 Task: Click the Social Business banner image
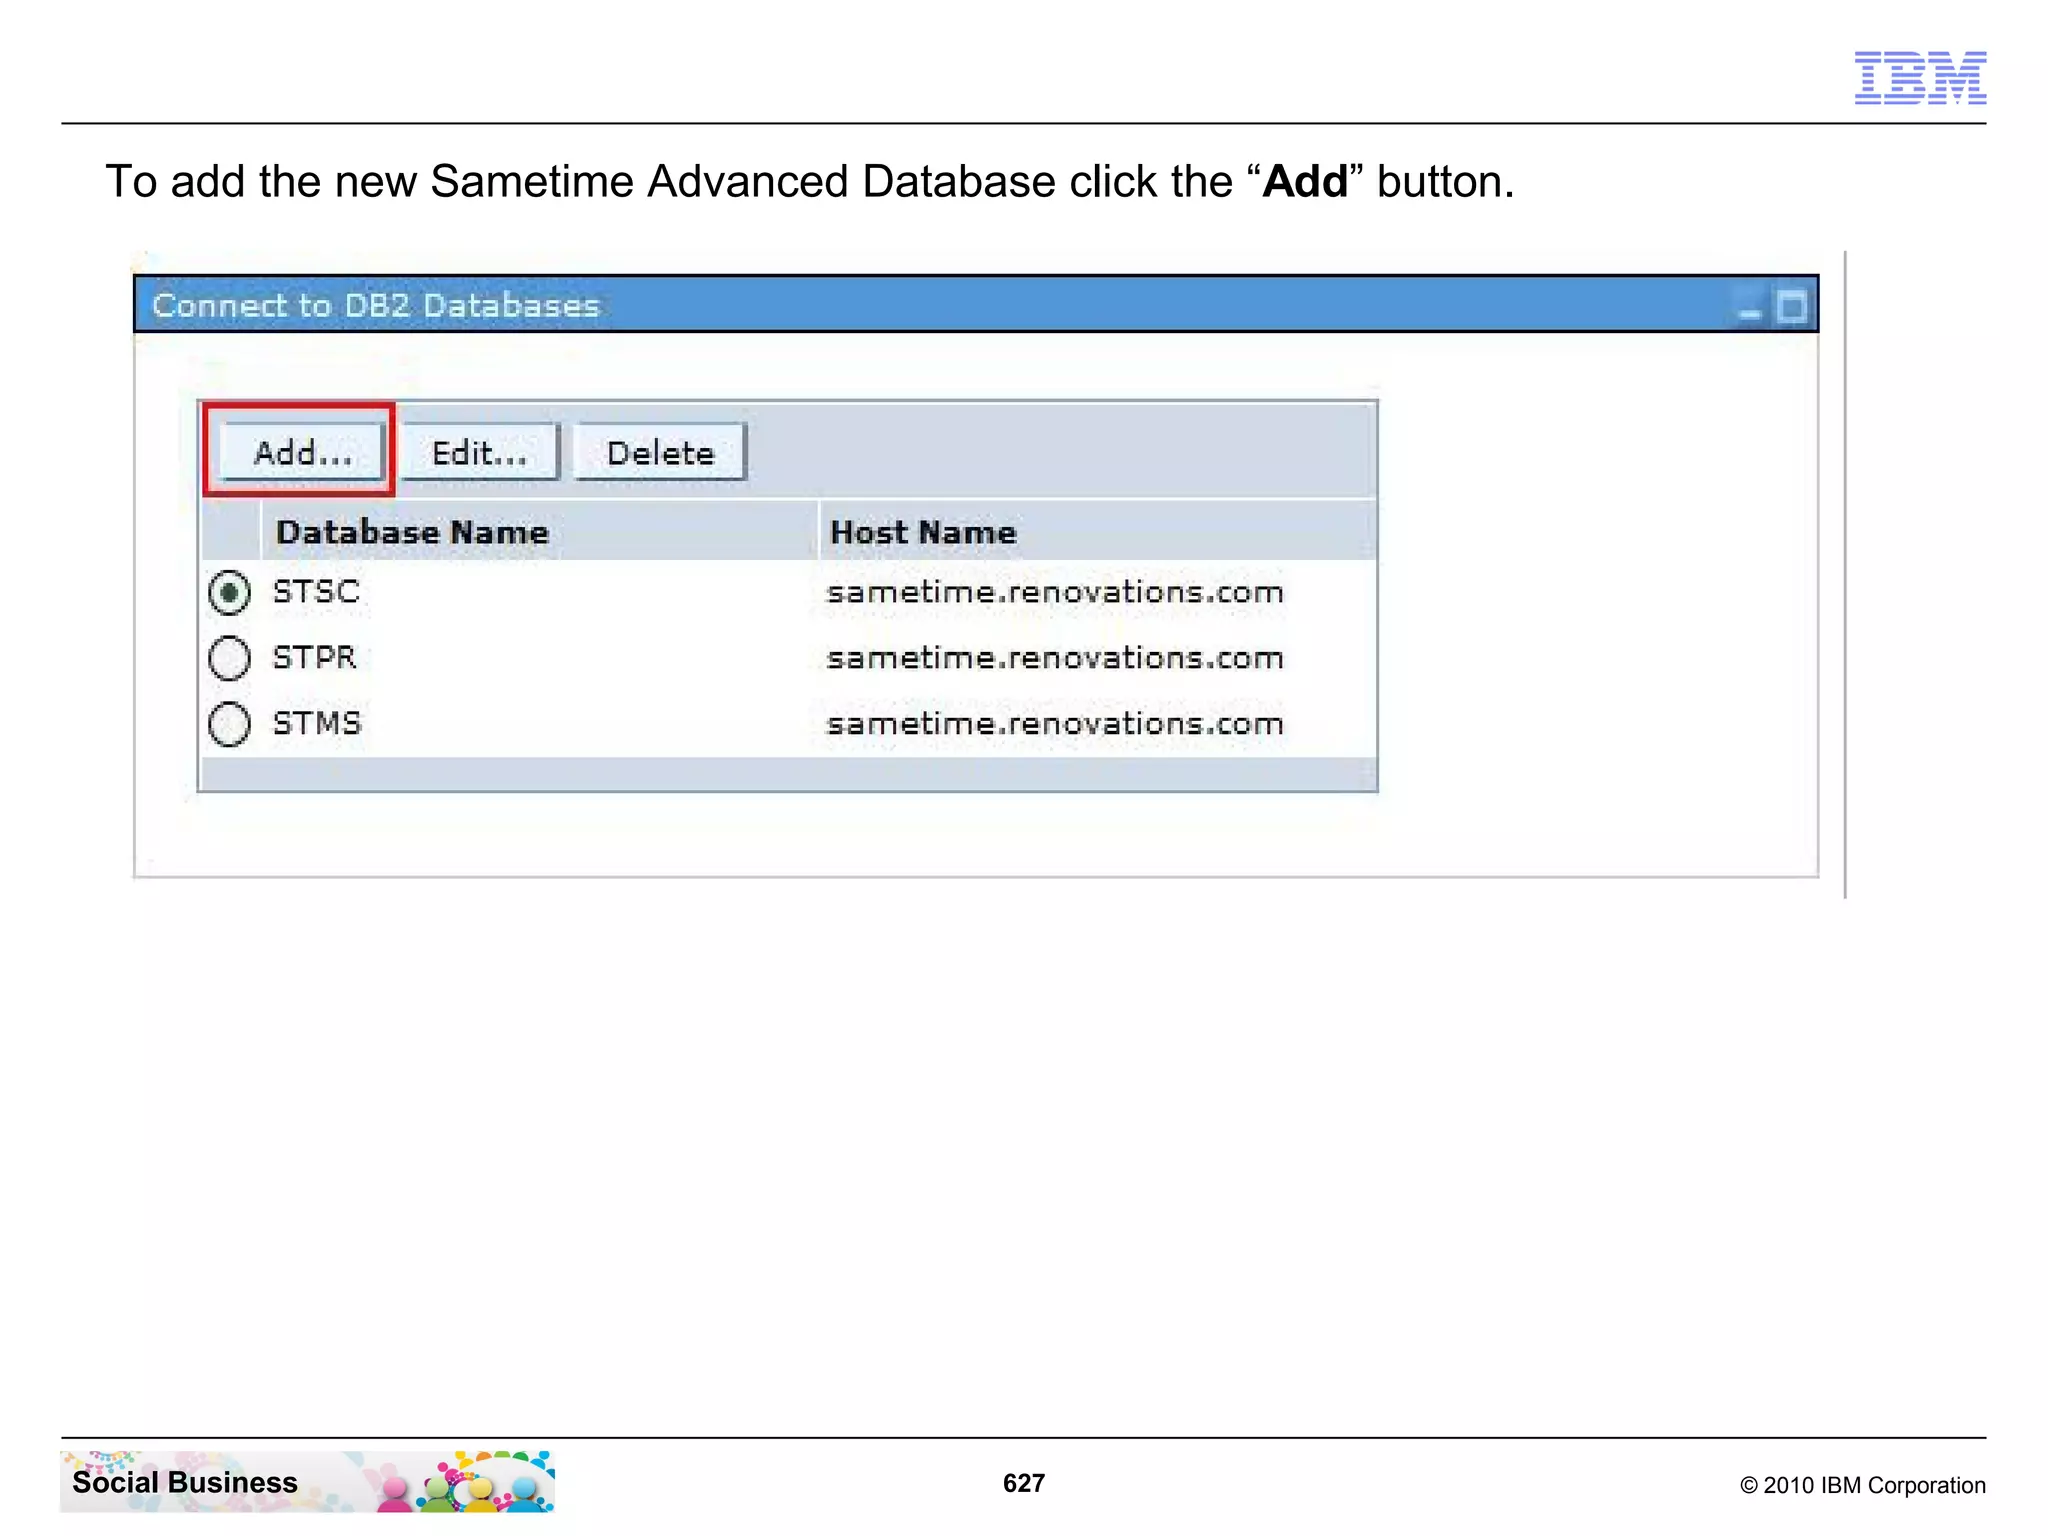(x=307, y=1482)
